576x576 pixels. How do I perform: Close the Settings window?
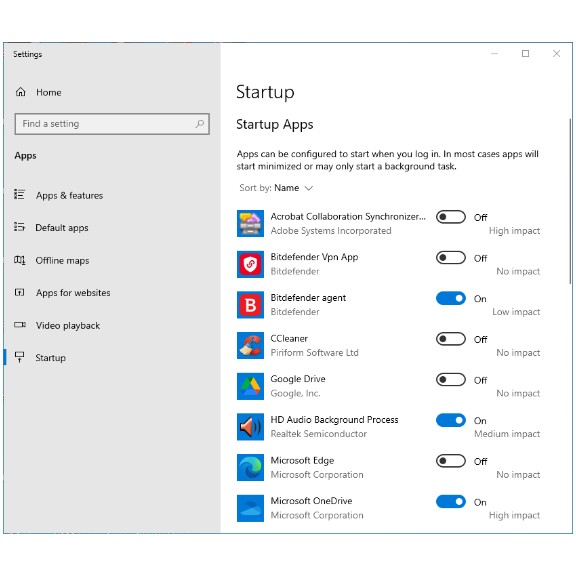pyautogui.click(x=556, y=54)
